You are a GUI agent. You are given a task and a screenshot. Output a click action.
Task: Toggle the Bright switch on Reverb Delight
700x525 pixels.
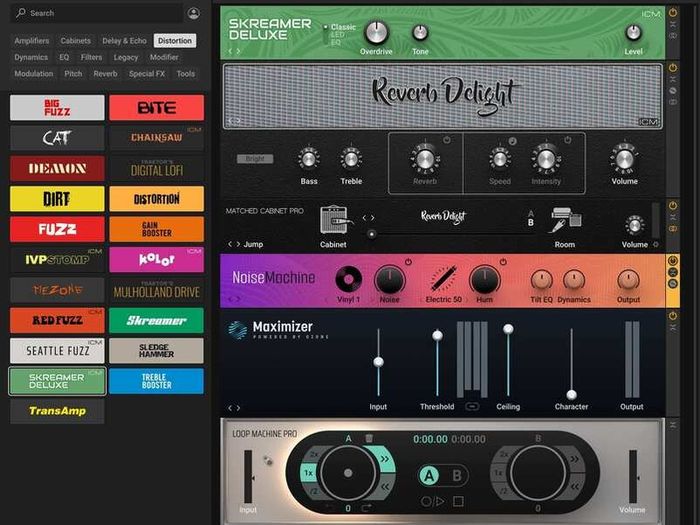pyautogui.click(x=255, y=159)
